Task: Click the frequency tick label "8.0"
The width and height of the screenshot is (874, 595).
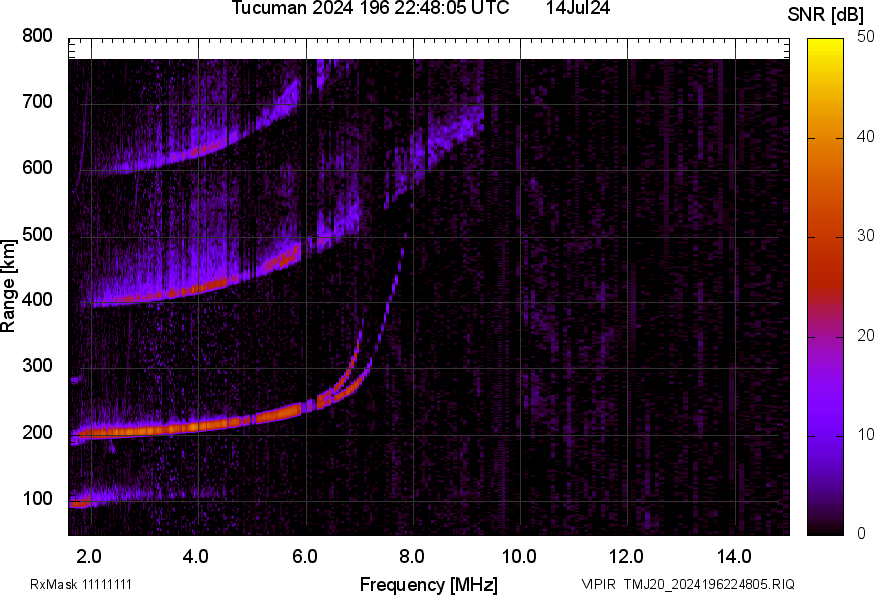Action: coord(411,556)
